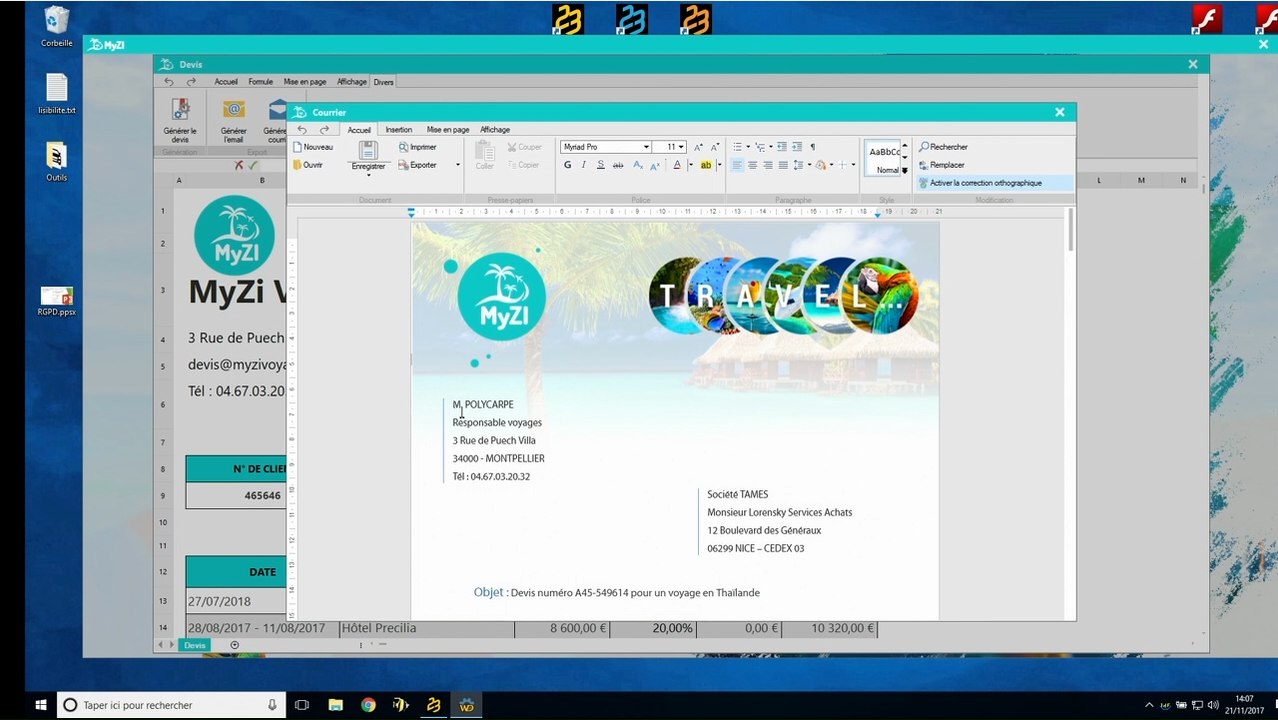Viewport: 1278px width, 720px height.
Task: Decrease font size with the A-down icon
Action: pyautogui.click(x=714, y=147)
